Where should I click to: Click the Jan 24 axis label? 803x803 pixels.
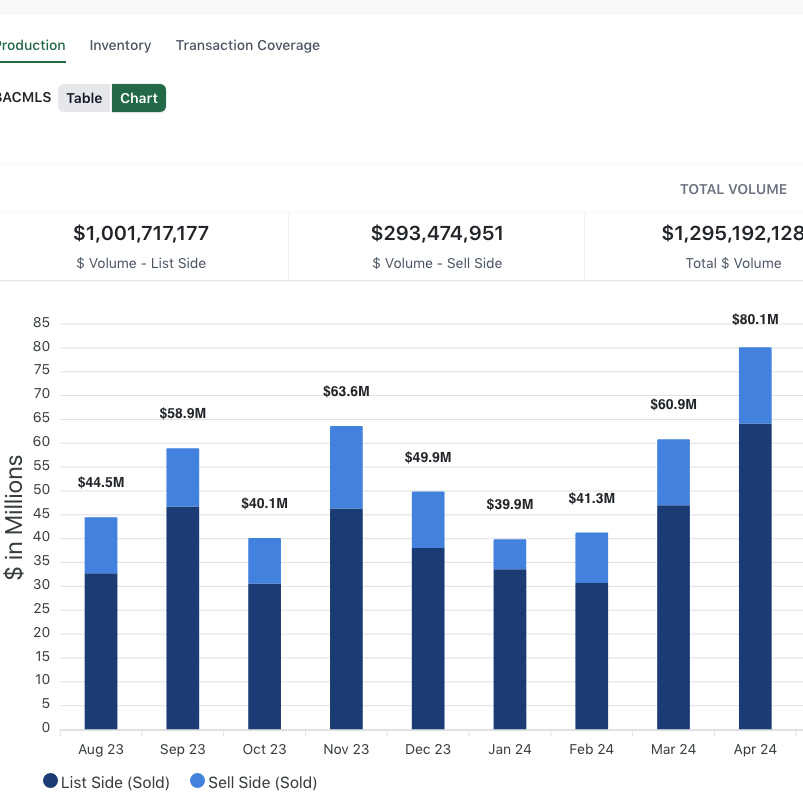tap(510, 749)
